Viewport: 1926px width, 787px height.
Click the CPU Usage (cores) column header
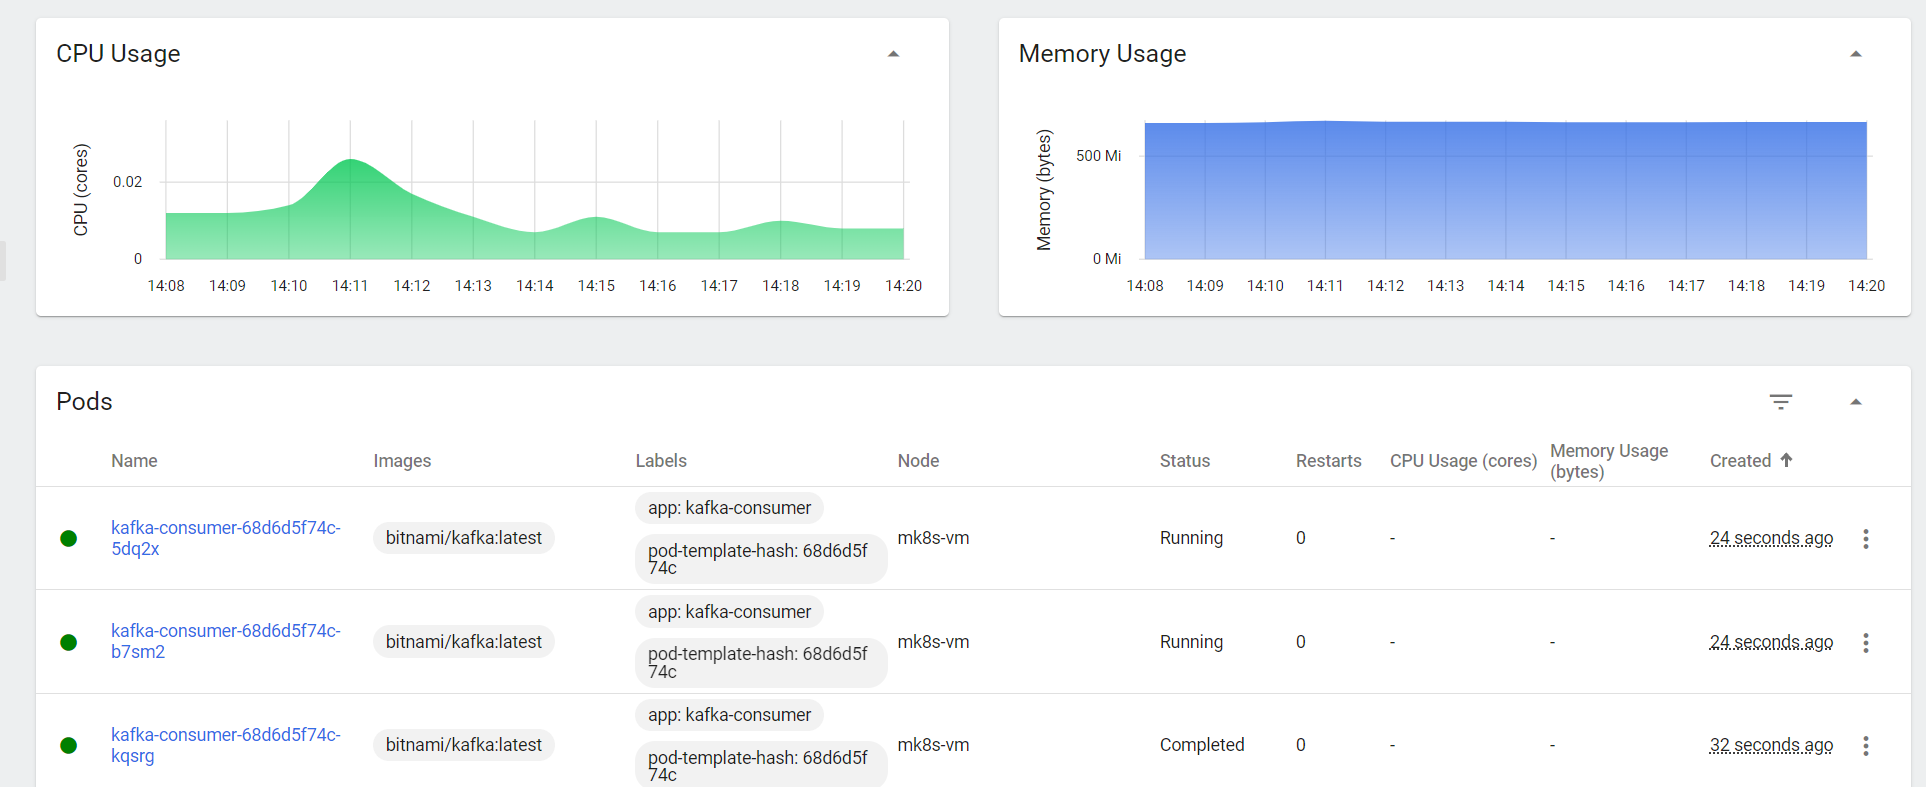[x=1463, y=461]
